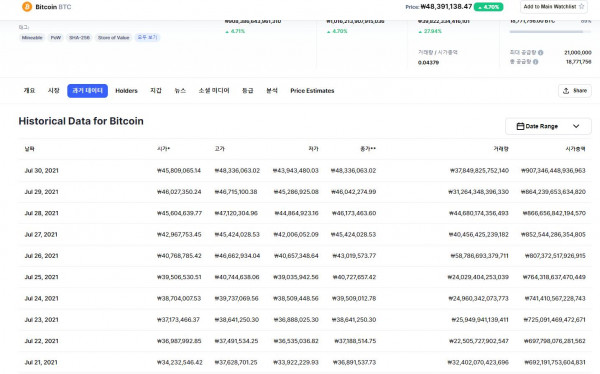Click the Jul 29, 2021 date cell
Viewport: 600px width, 374px height.
(41, 192)
